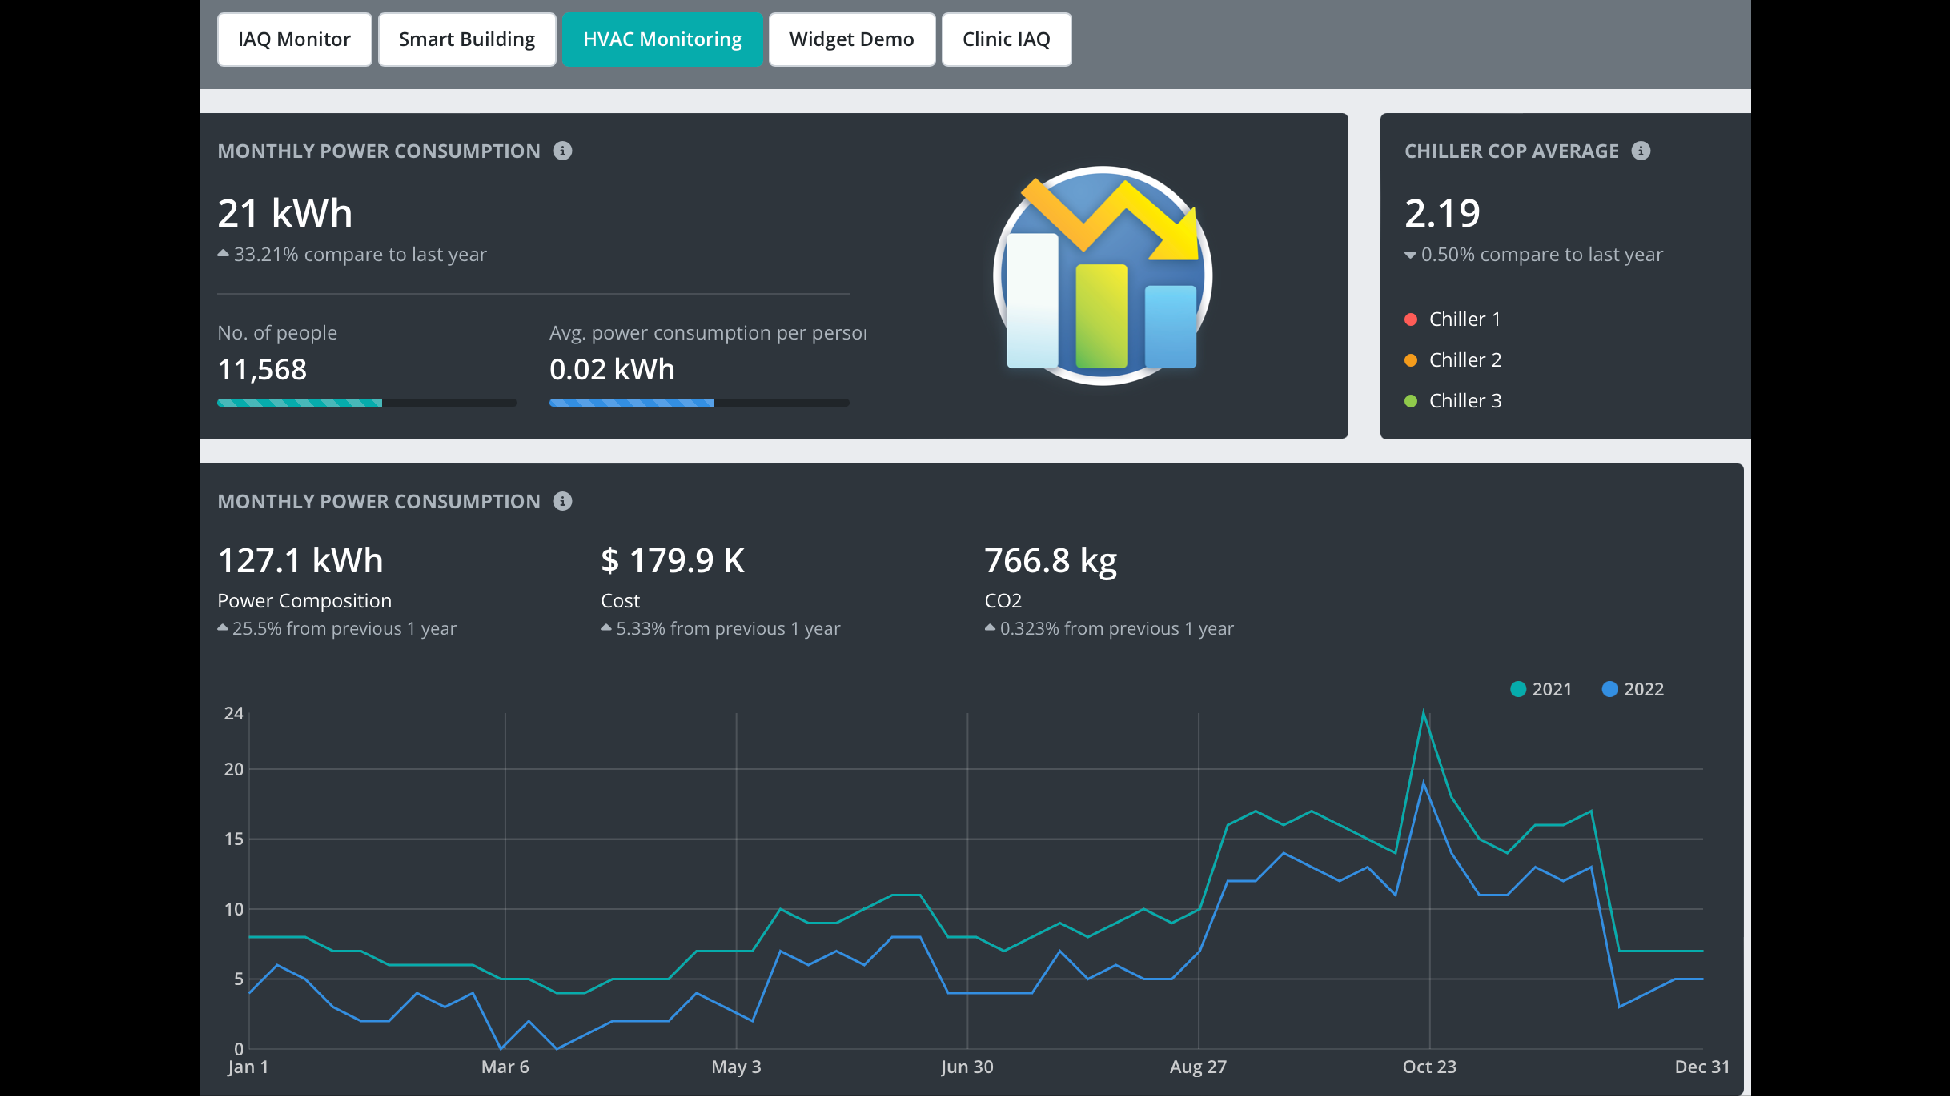Toggle the 2022 series in chart legend
The height and width of the screenshot is (1096, 1950).
tap(1633, 689)
